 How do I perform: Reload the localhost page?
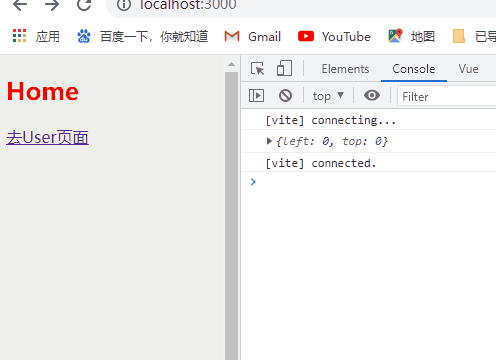84,5
